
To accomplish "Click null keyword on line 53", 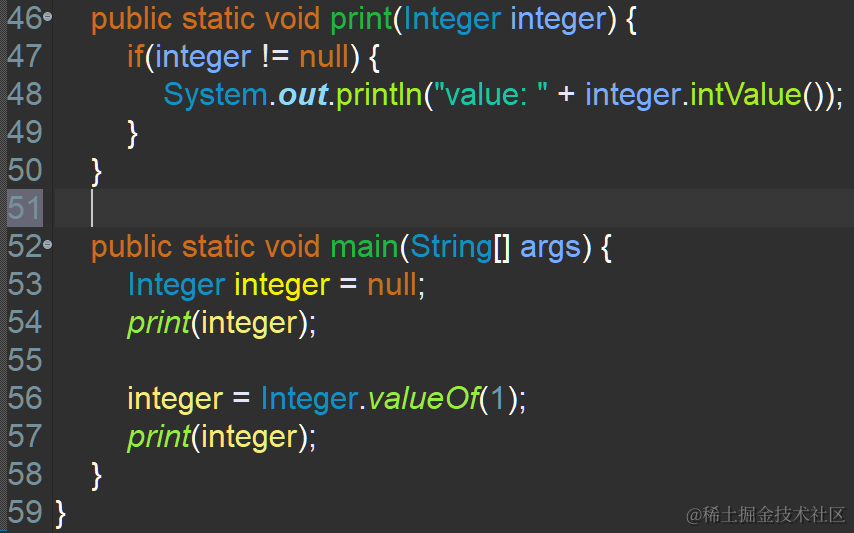I will click(392, 284).
